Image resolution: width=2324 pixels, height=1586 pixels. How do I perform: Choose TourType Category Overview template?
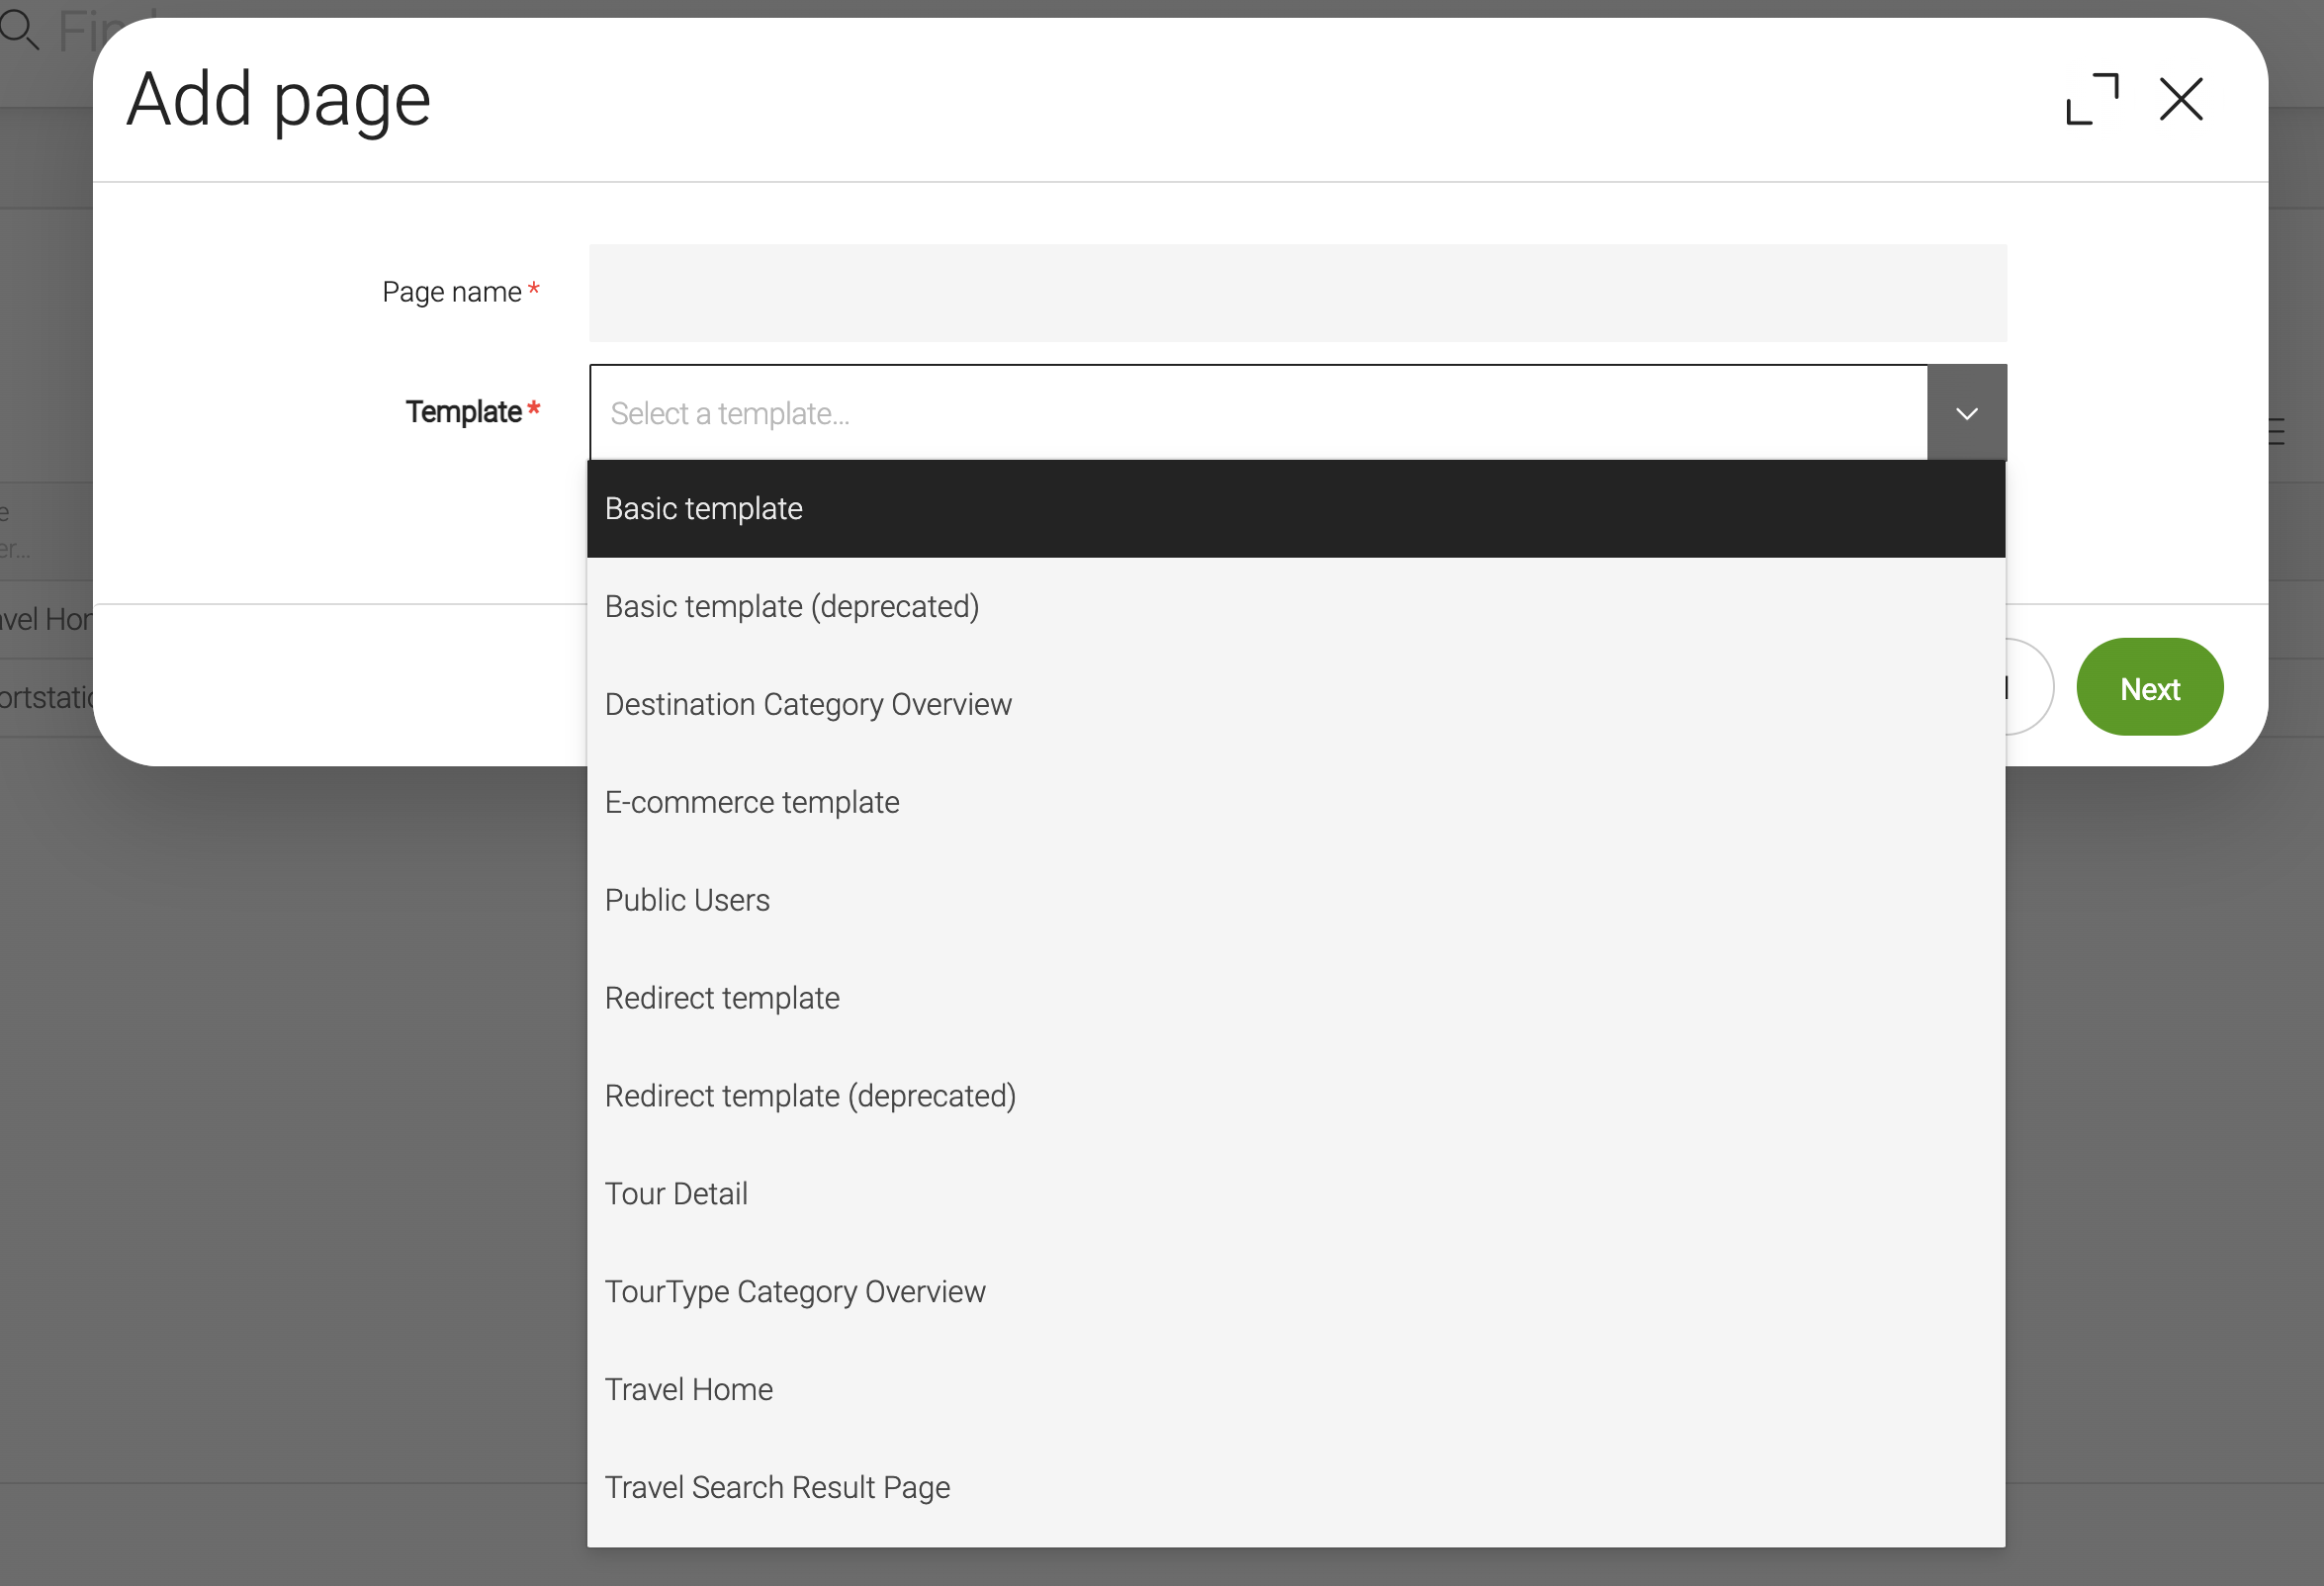(x=1296, y=1293)
